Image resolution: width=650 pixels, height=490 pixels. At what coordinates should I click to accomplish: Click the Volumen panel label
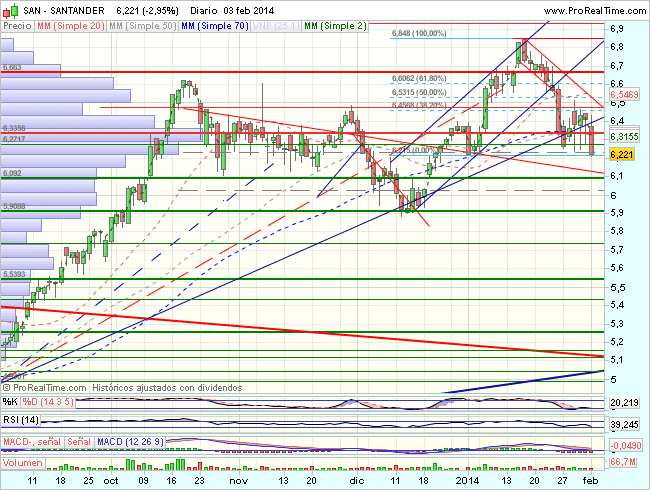[23, 463]
